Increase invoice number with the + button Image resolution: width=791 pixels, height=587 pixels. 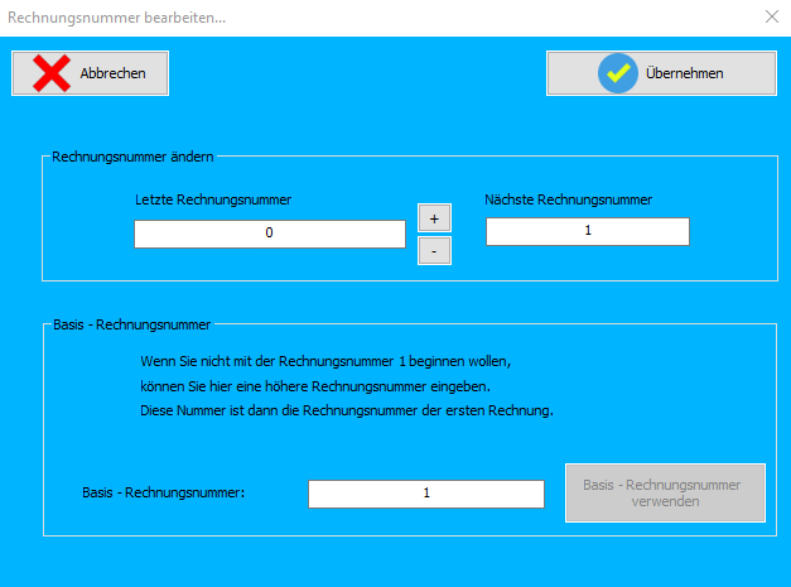click(434, 217)
